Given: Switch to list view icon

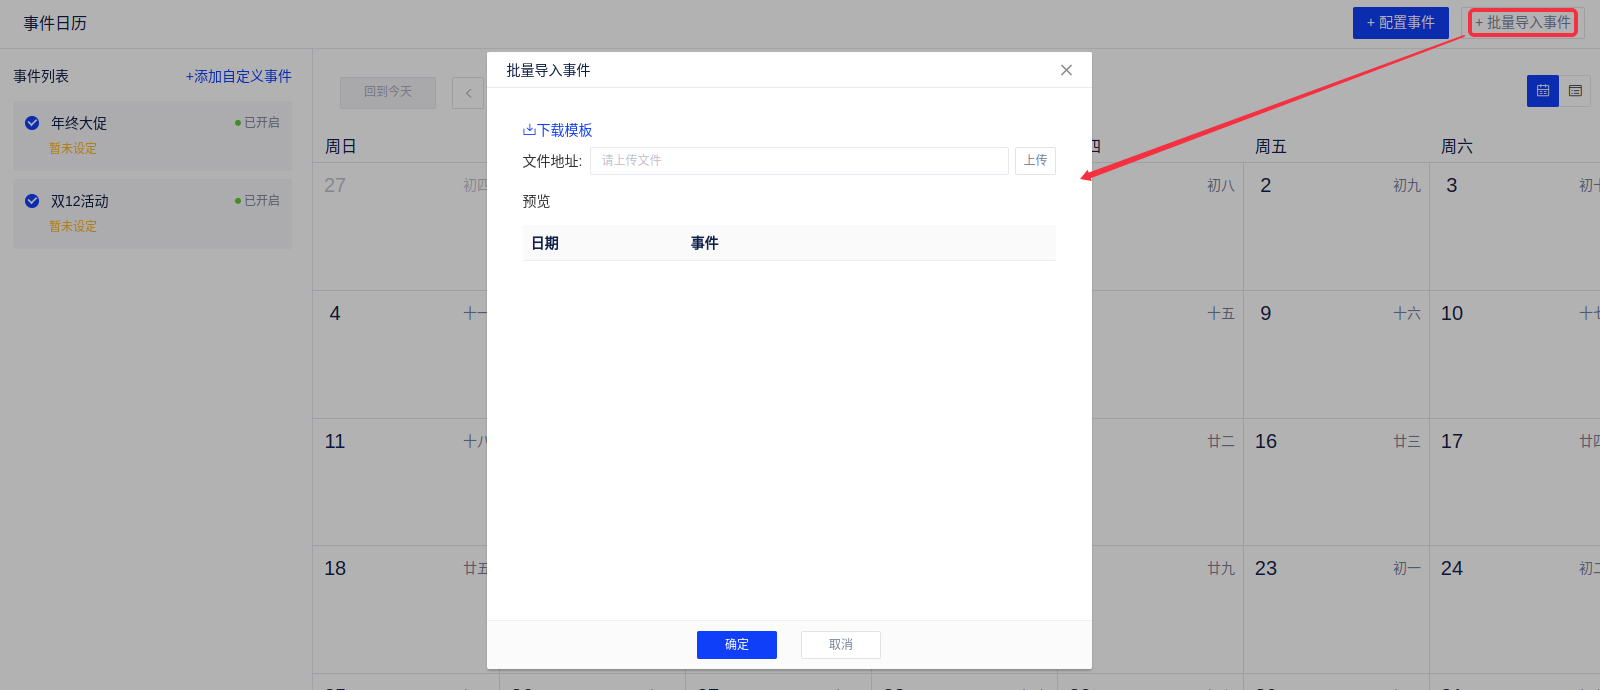Looking at the screenshot, I should (1575, 91).
